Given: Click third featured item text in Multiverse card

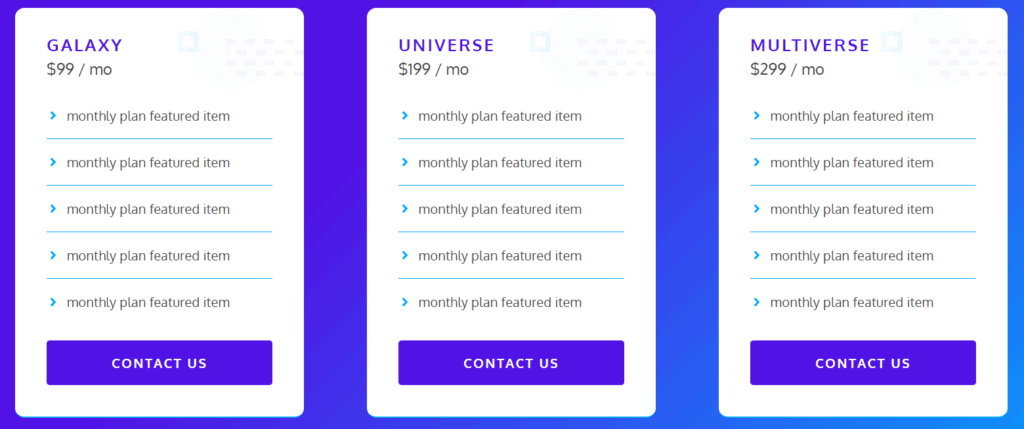Looking at the screenshot, I should coord(852,209).
